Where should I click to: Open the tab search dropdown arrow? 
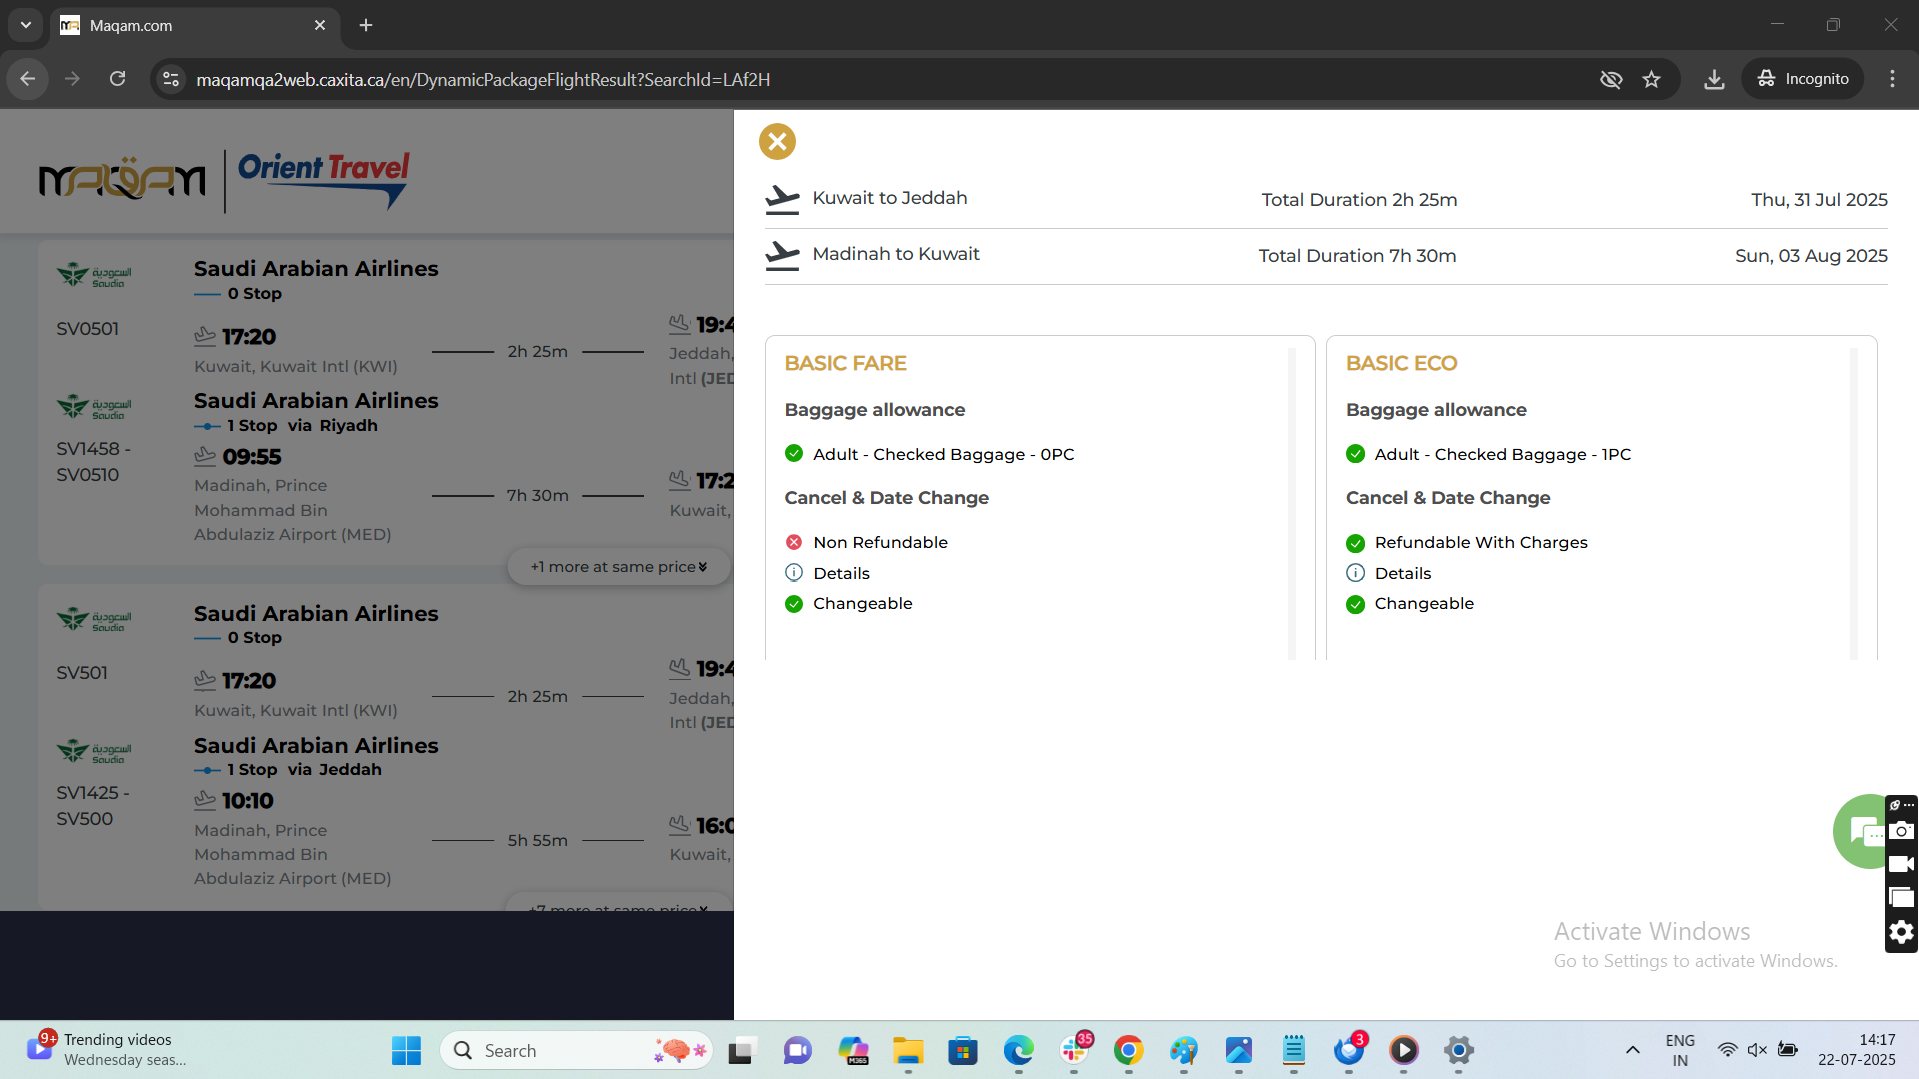25,25
